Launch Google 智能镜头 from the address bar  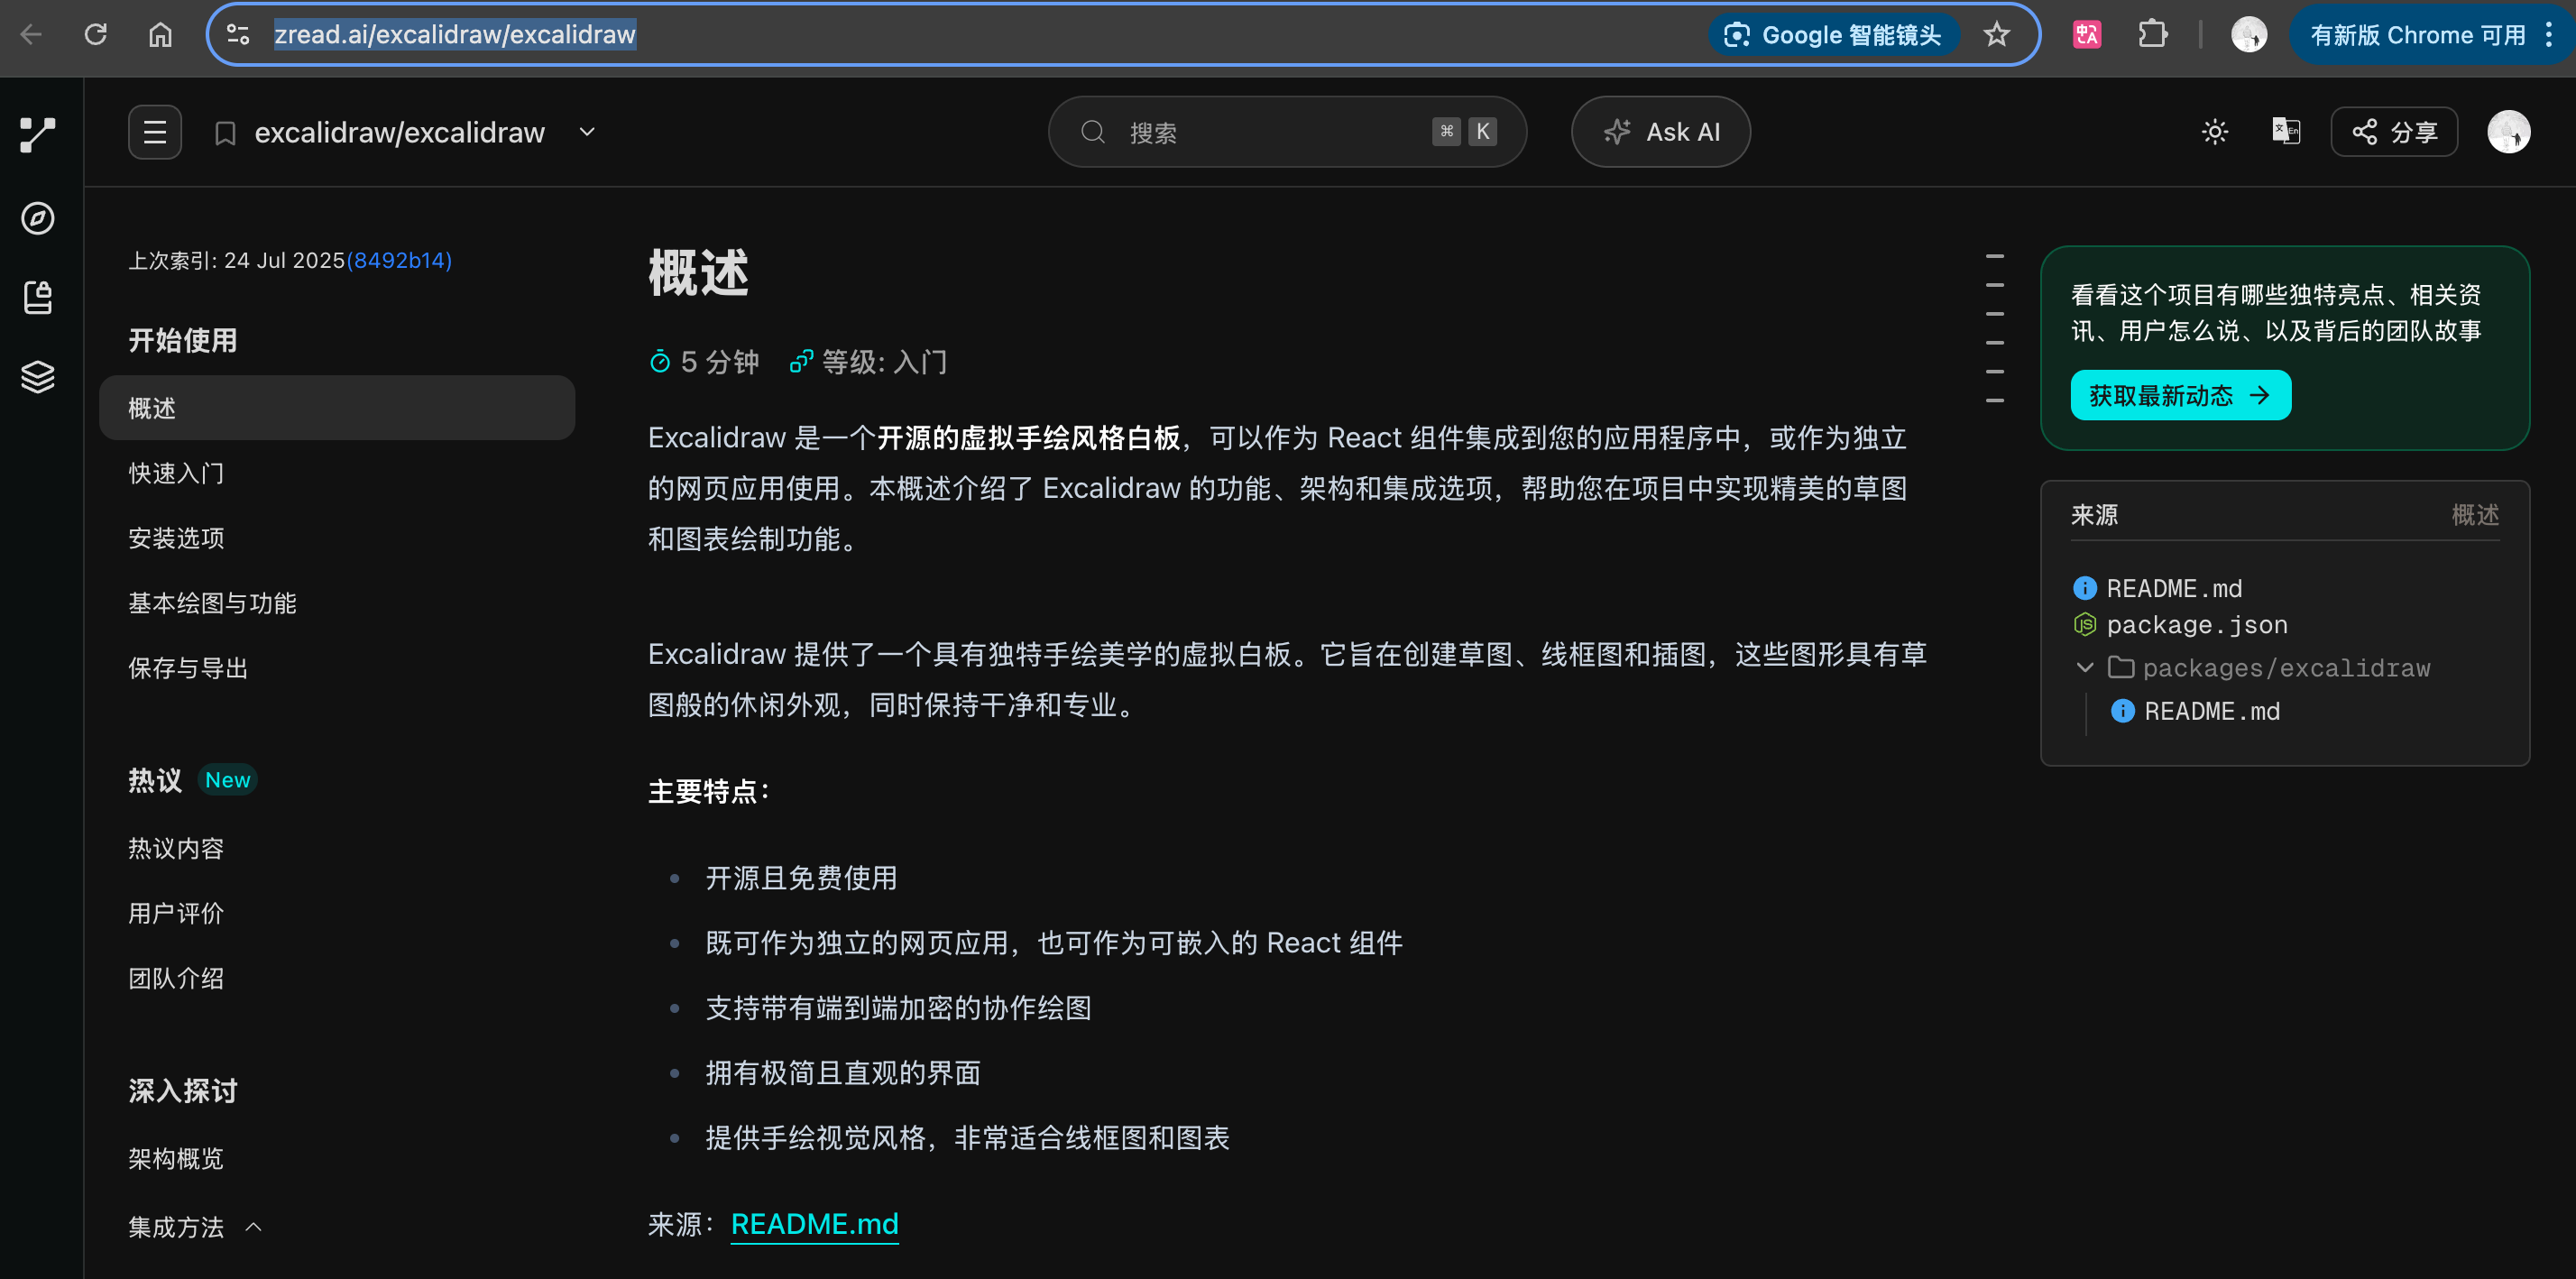tap(1832, 34)
